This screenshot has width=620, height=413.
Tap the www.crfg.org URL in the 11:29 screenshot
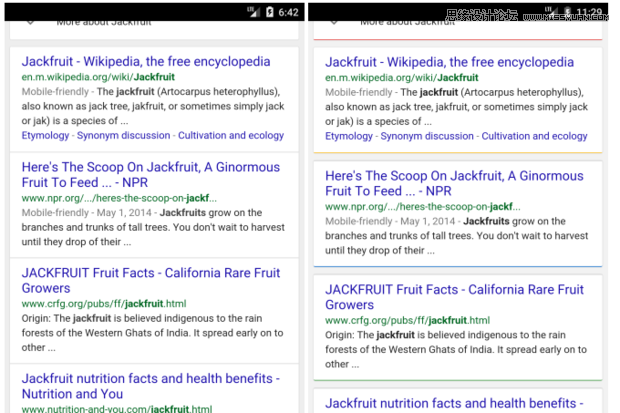coord(407,320)
